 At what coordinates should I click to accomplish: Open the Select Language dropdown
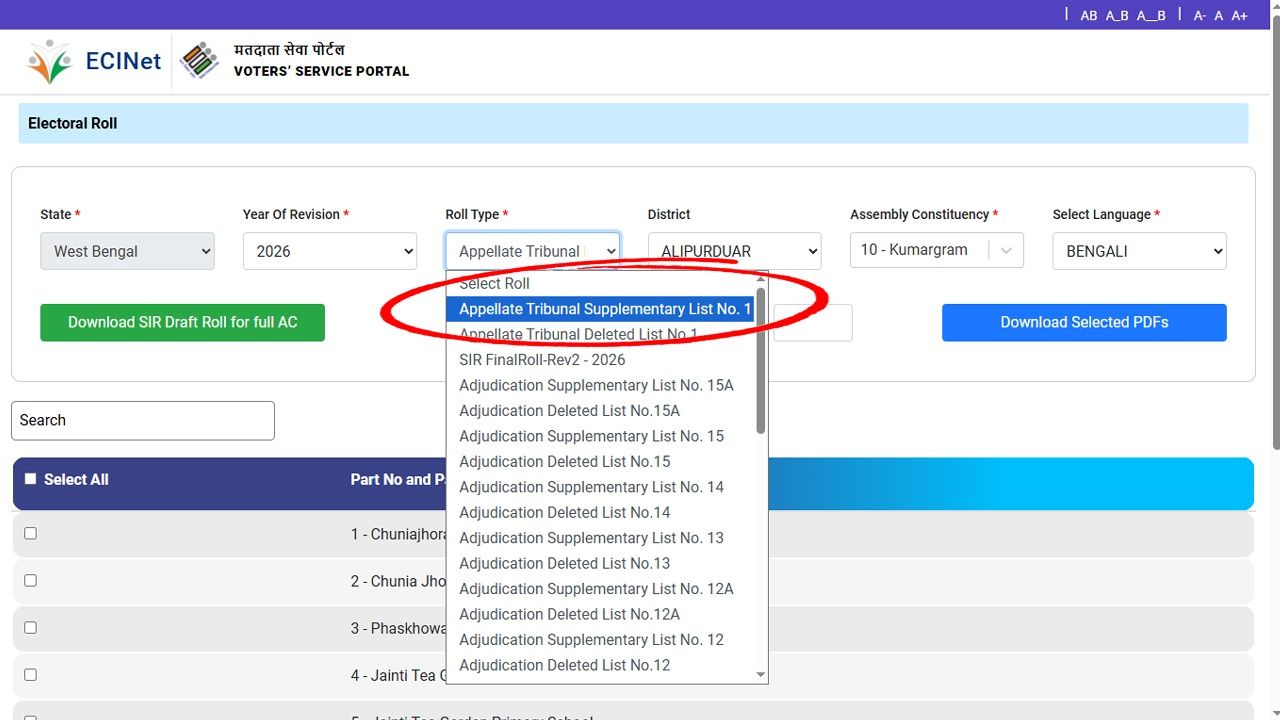pos(1139,251)
